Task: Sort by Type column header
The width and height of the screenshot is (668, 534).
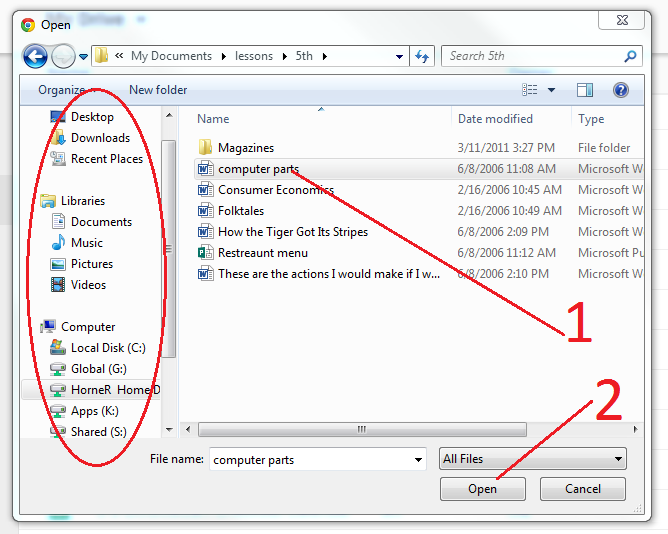Action: (x=591, y=119)
